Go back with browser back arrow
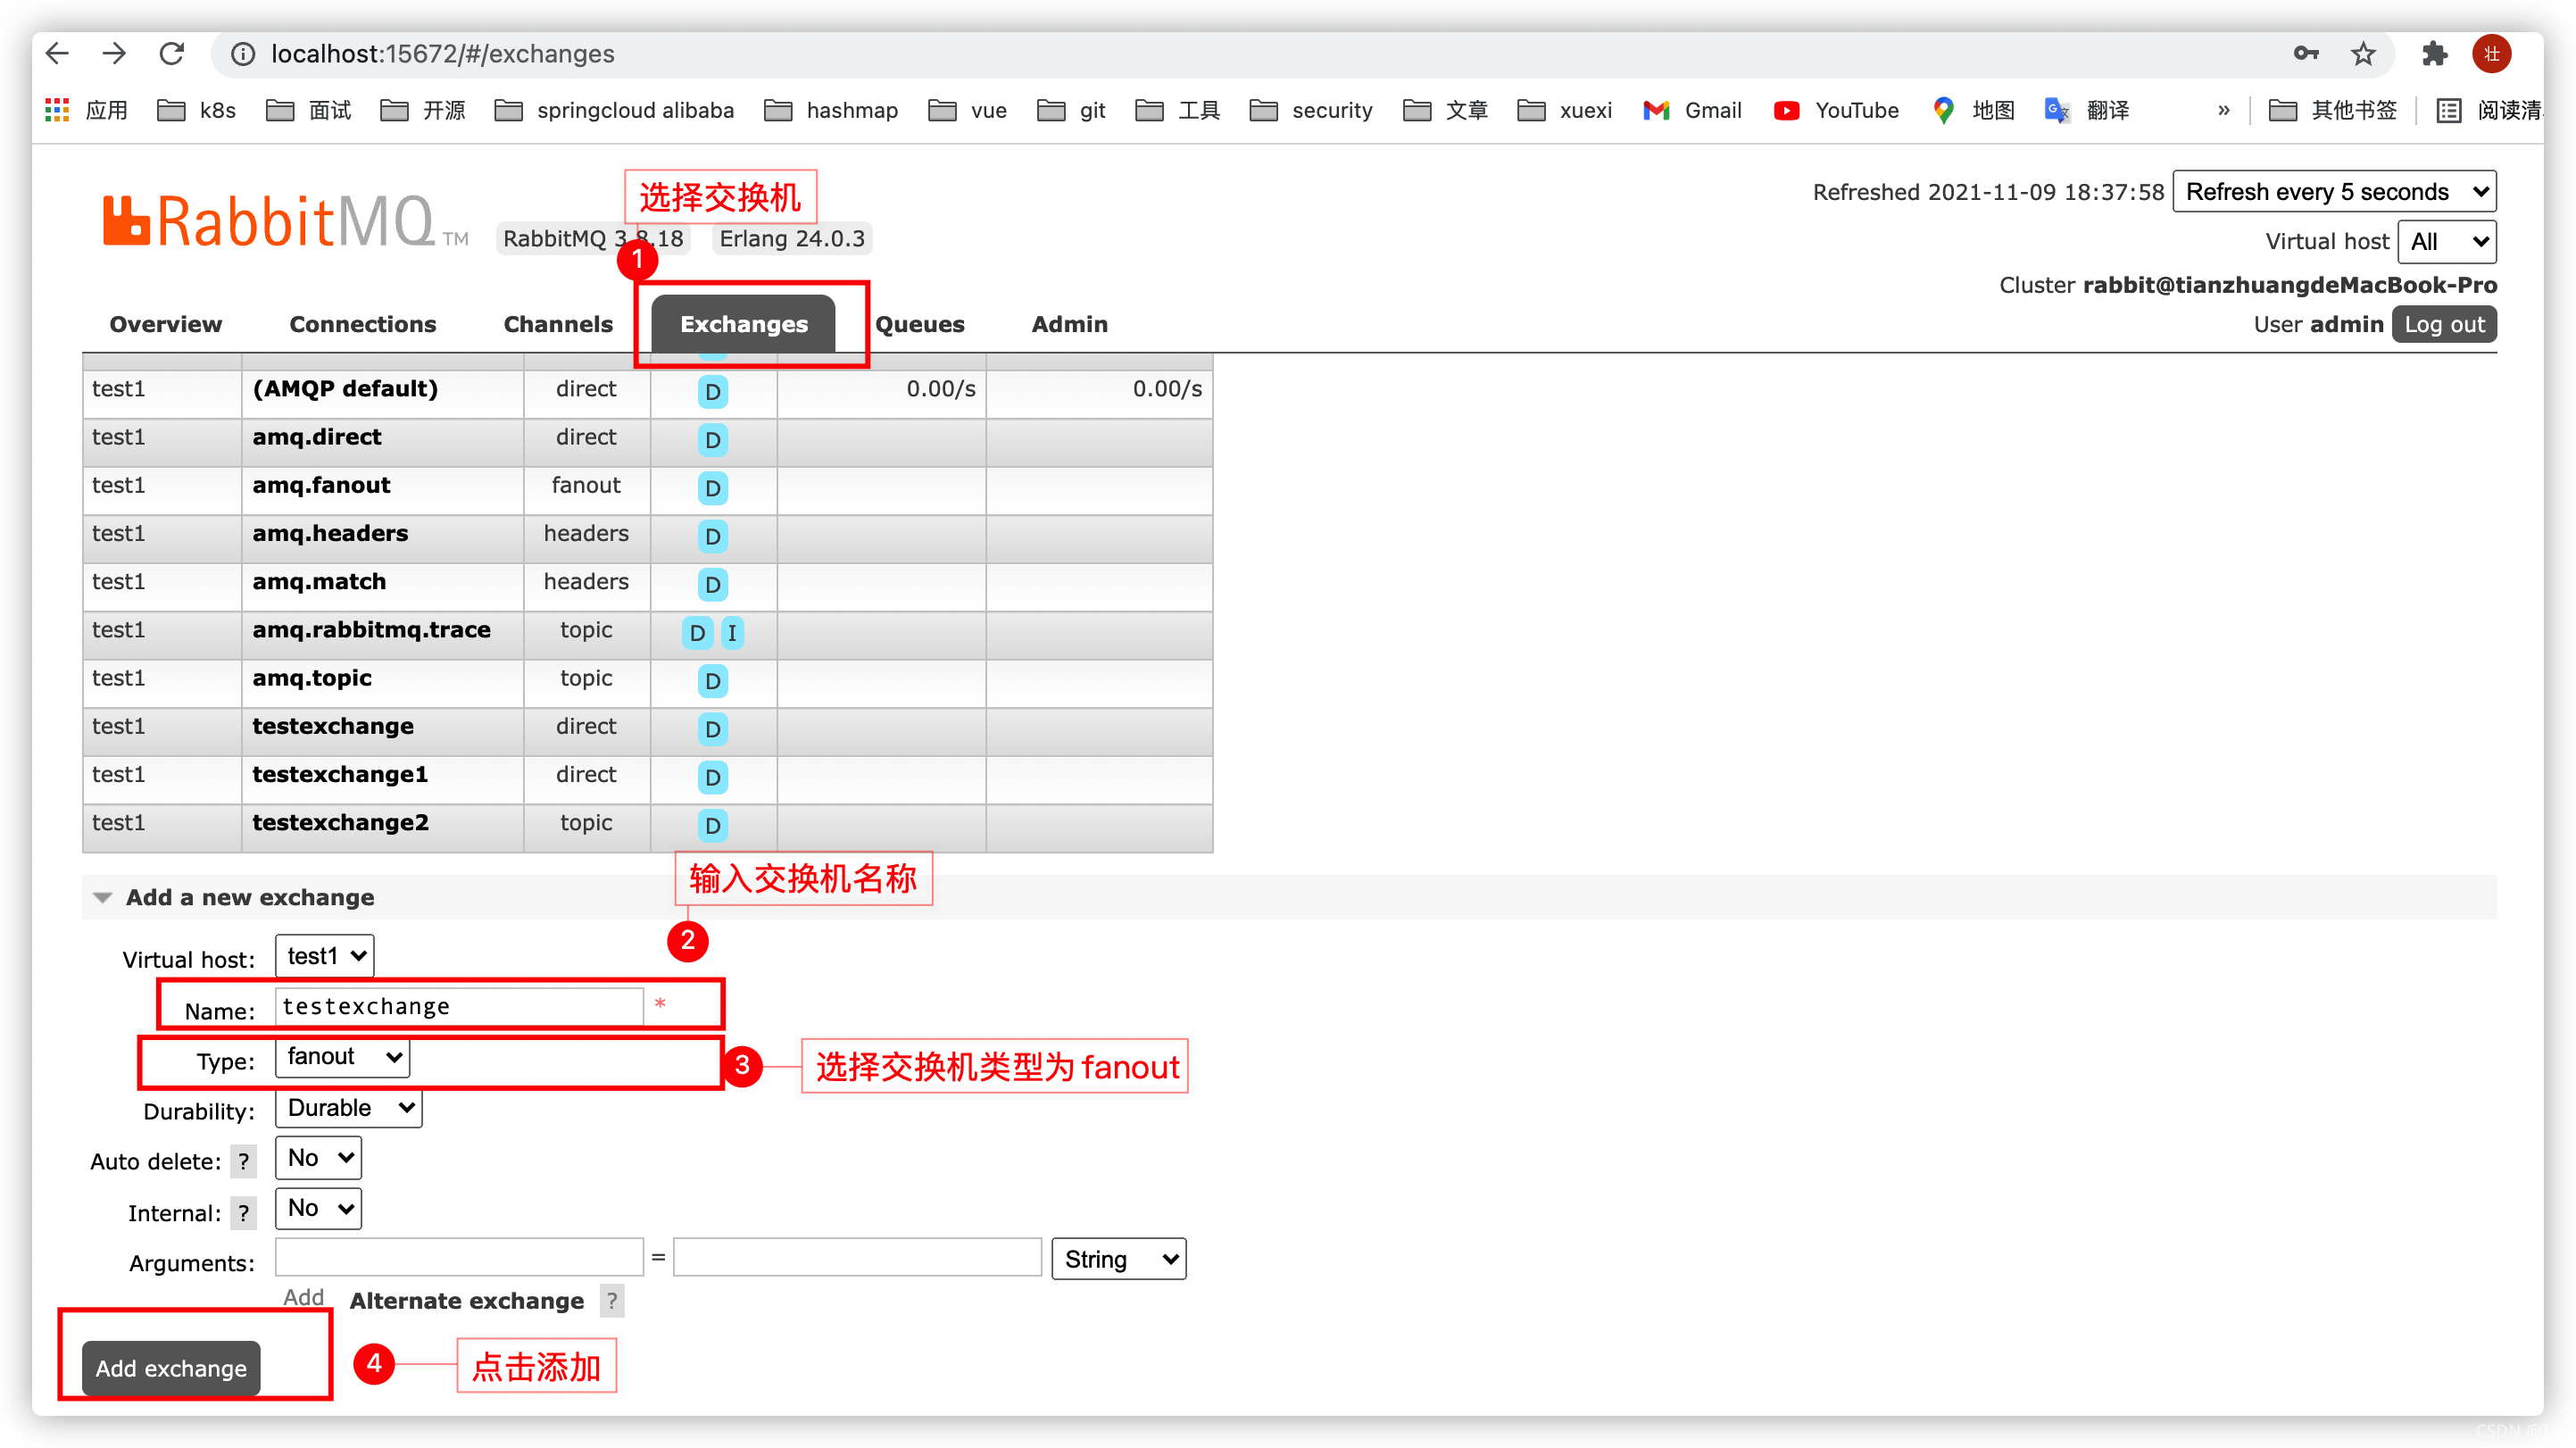 pos(58,54)
